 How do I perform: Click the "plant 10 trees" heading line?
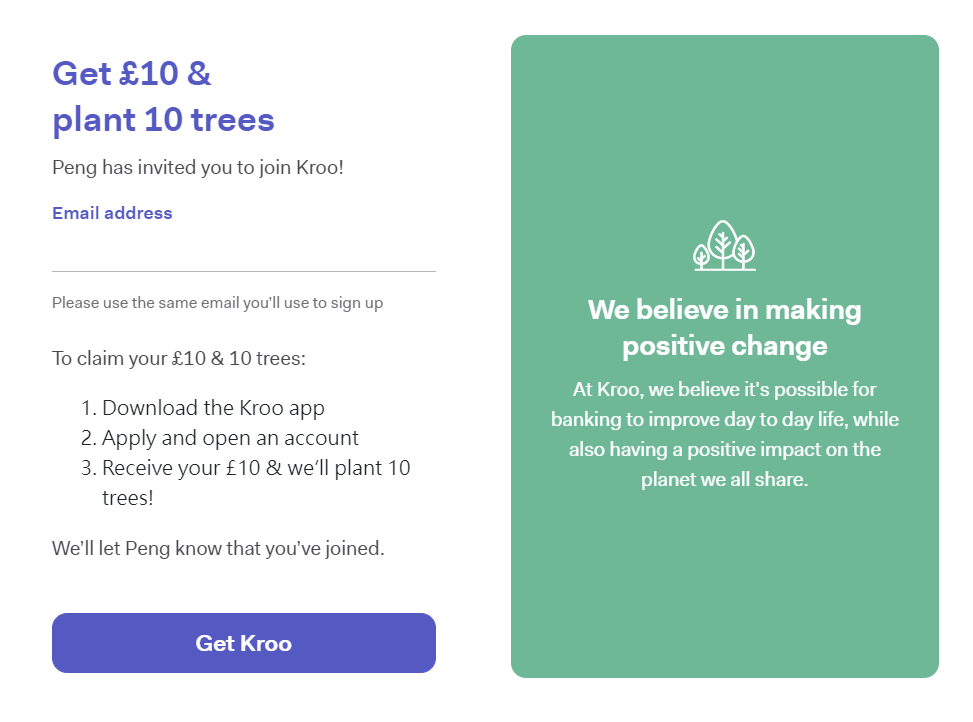click(x=163, y=120)
